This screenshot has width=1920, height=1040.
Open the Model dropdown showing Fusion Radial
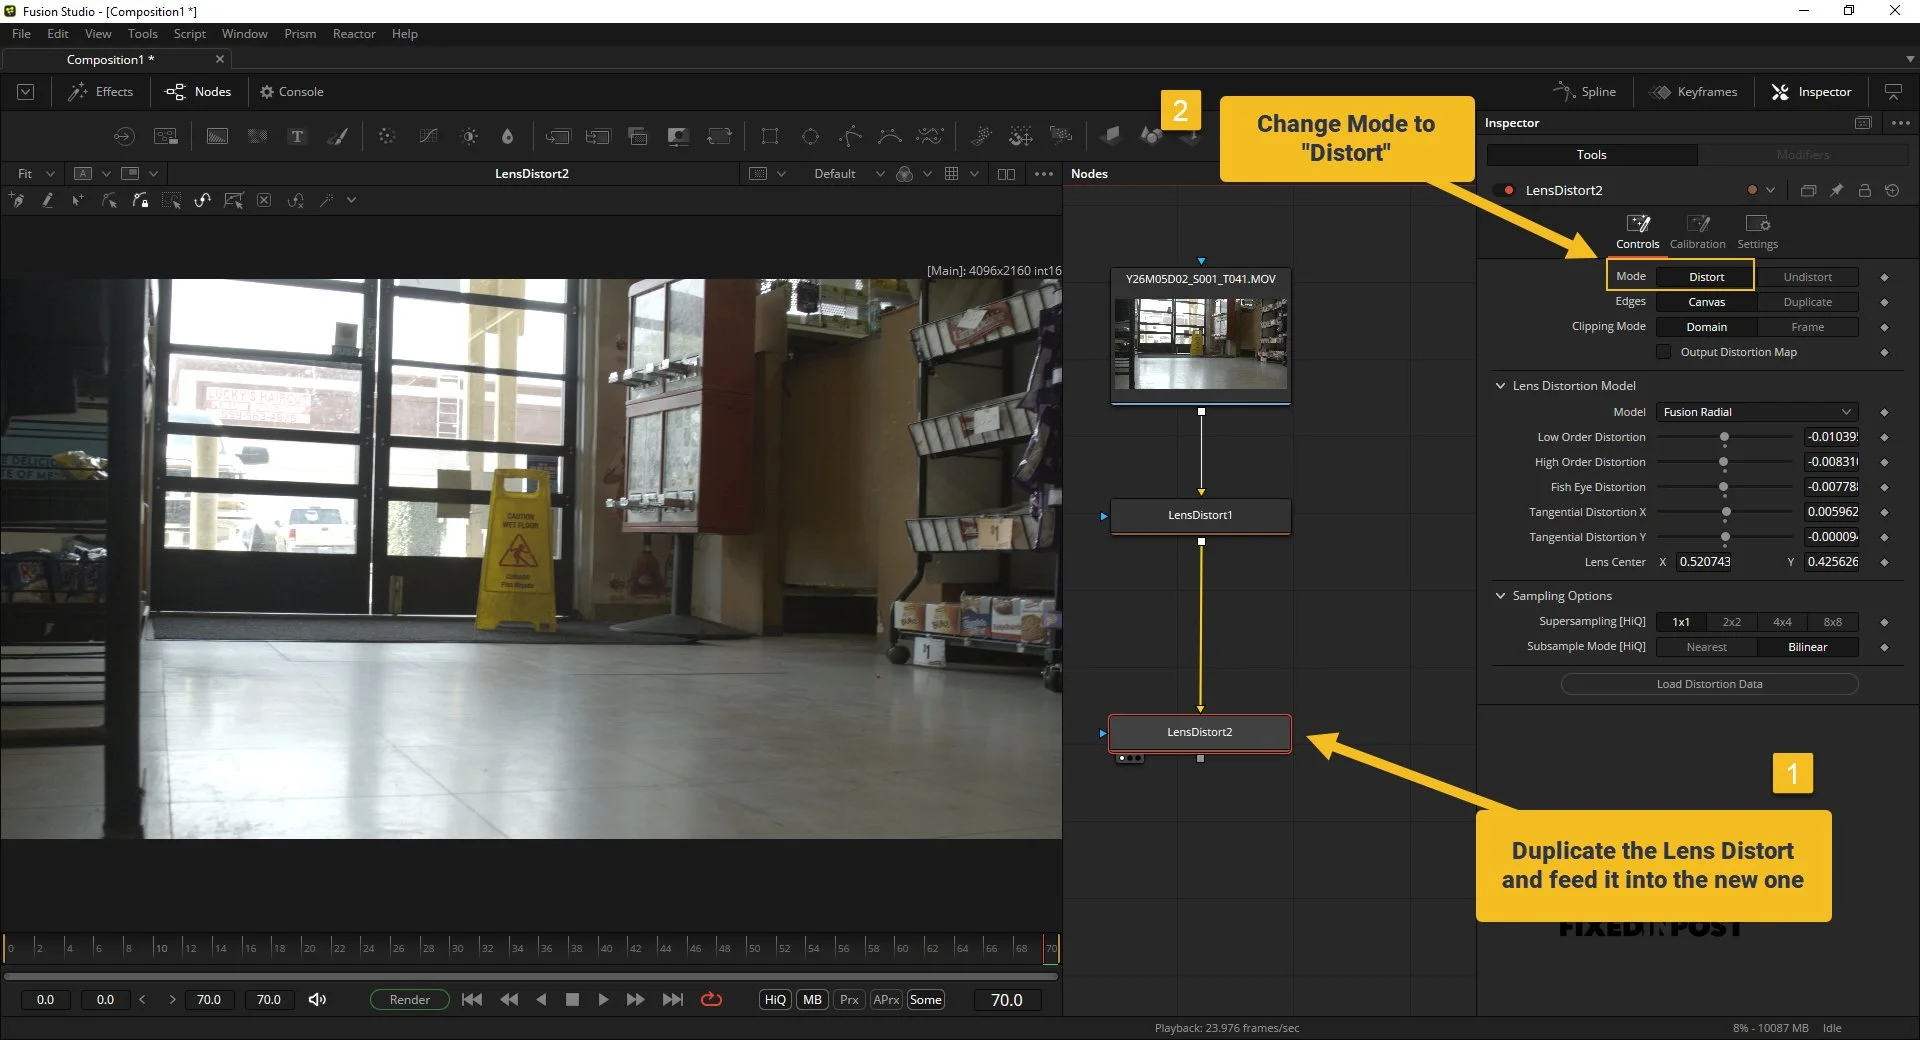1757,412
